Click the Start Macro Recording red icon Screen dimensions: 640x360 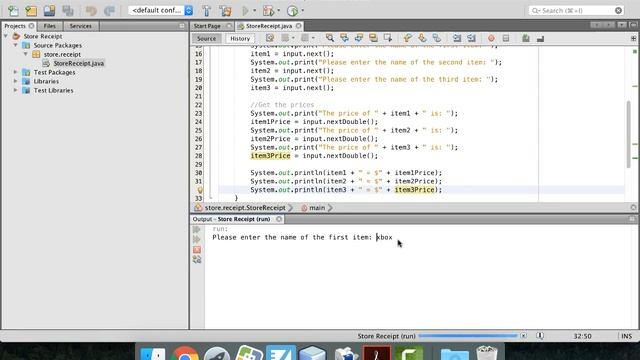click(491, 38)
